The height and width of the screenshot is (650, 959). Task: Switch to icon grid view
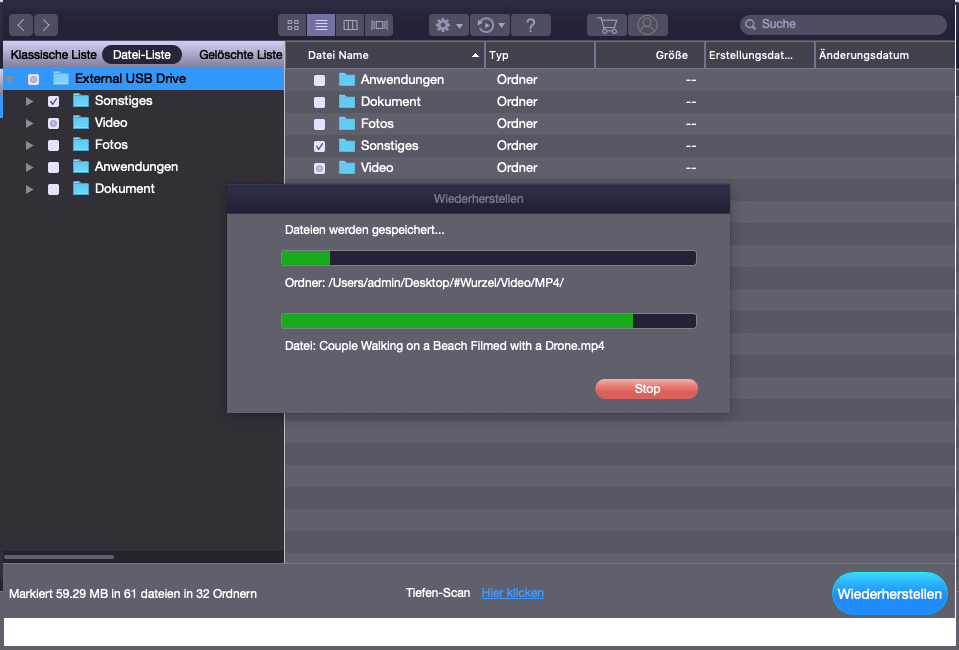pos(293,24)
